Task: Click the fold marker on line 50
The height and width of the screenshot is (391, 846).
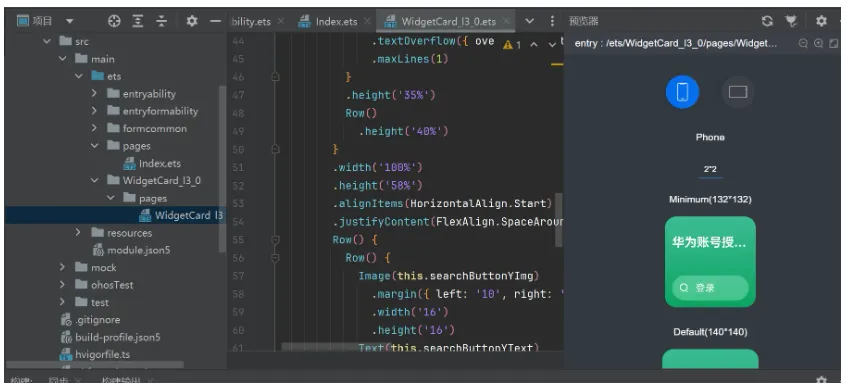Action: pyautogui.click(x=275, y=149)
